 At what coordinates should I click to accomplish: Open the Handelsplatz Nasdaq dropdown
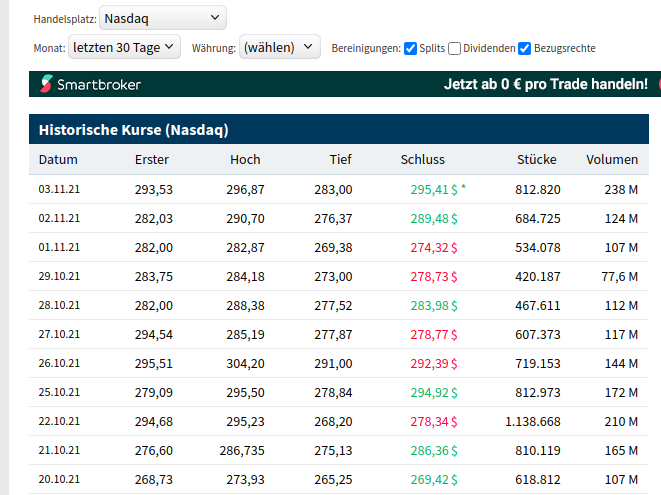163,18
